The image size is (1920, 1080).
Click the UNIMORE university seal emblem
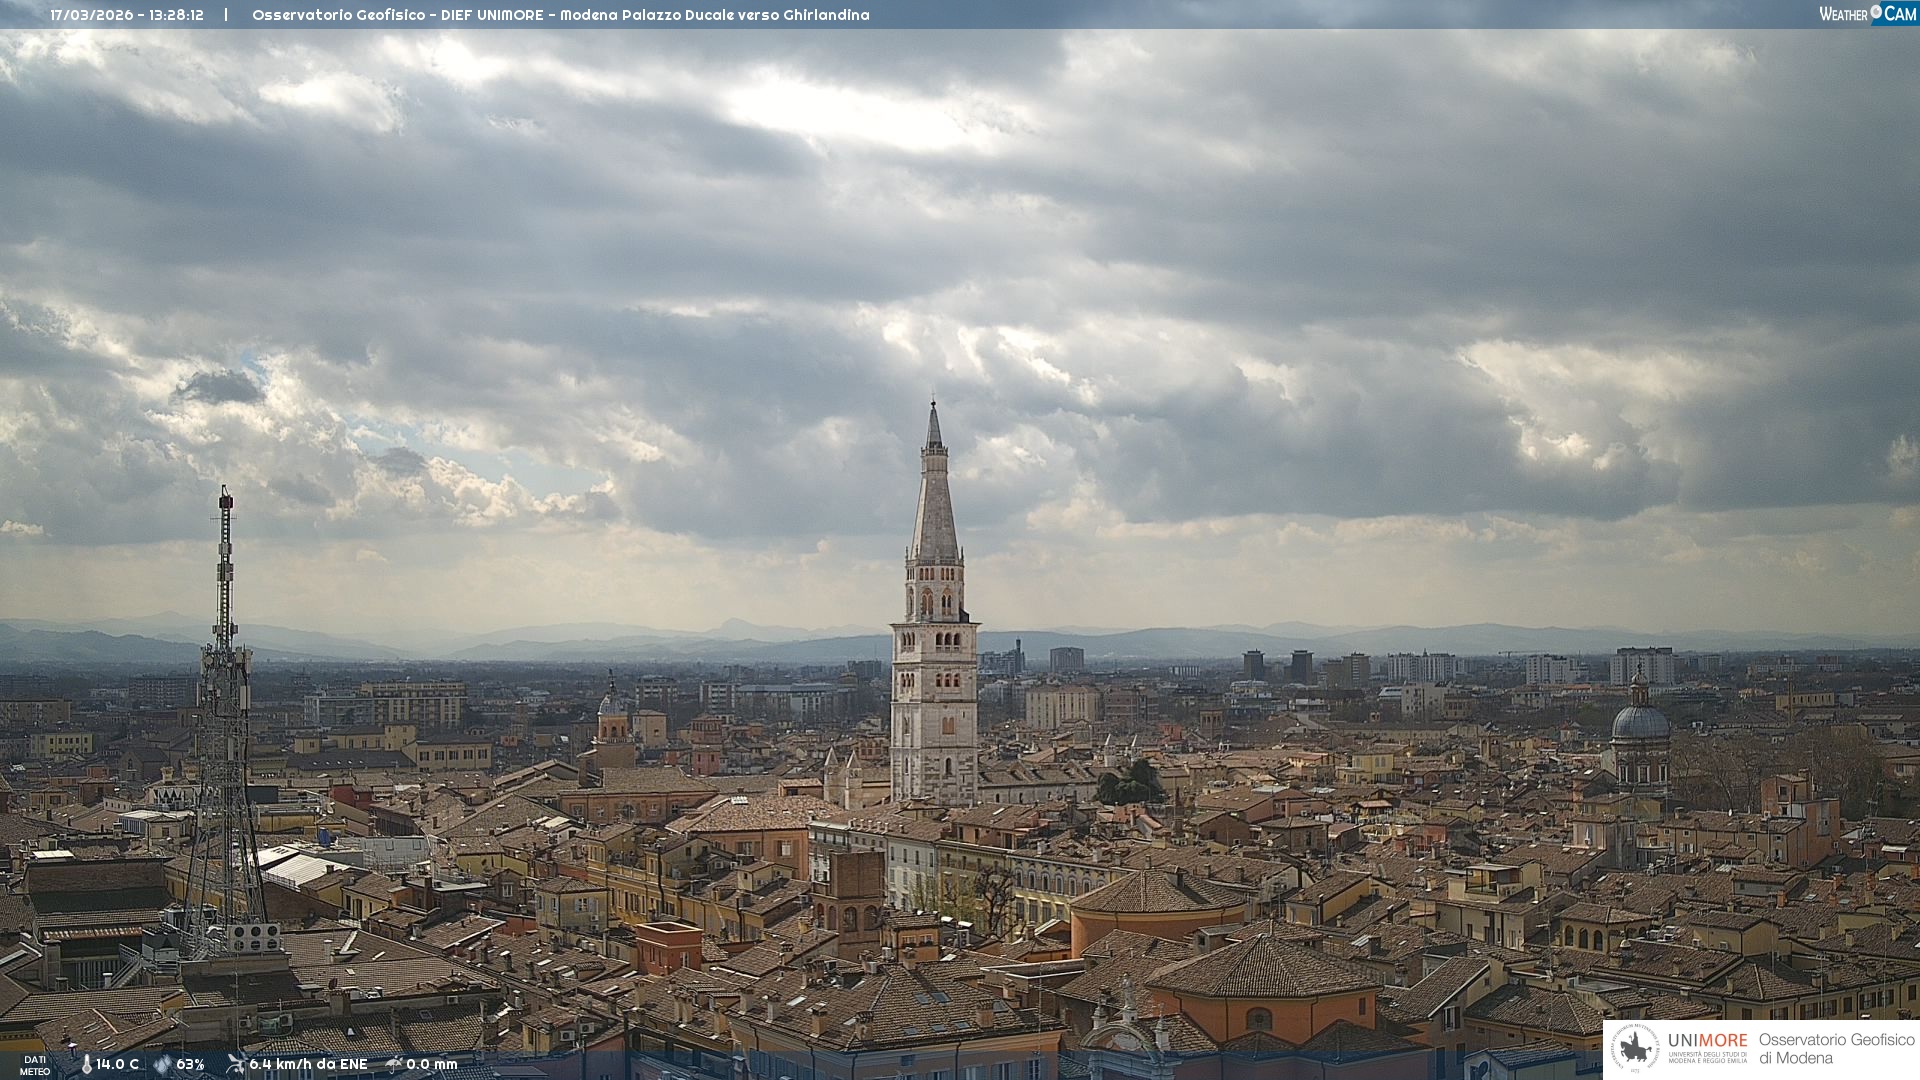coord(1635,1049)
